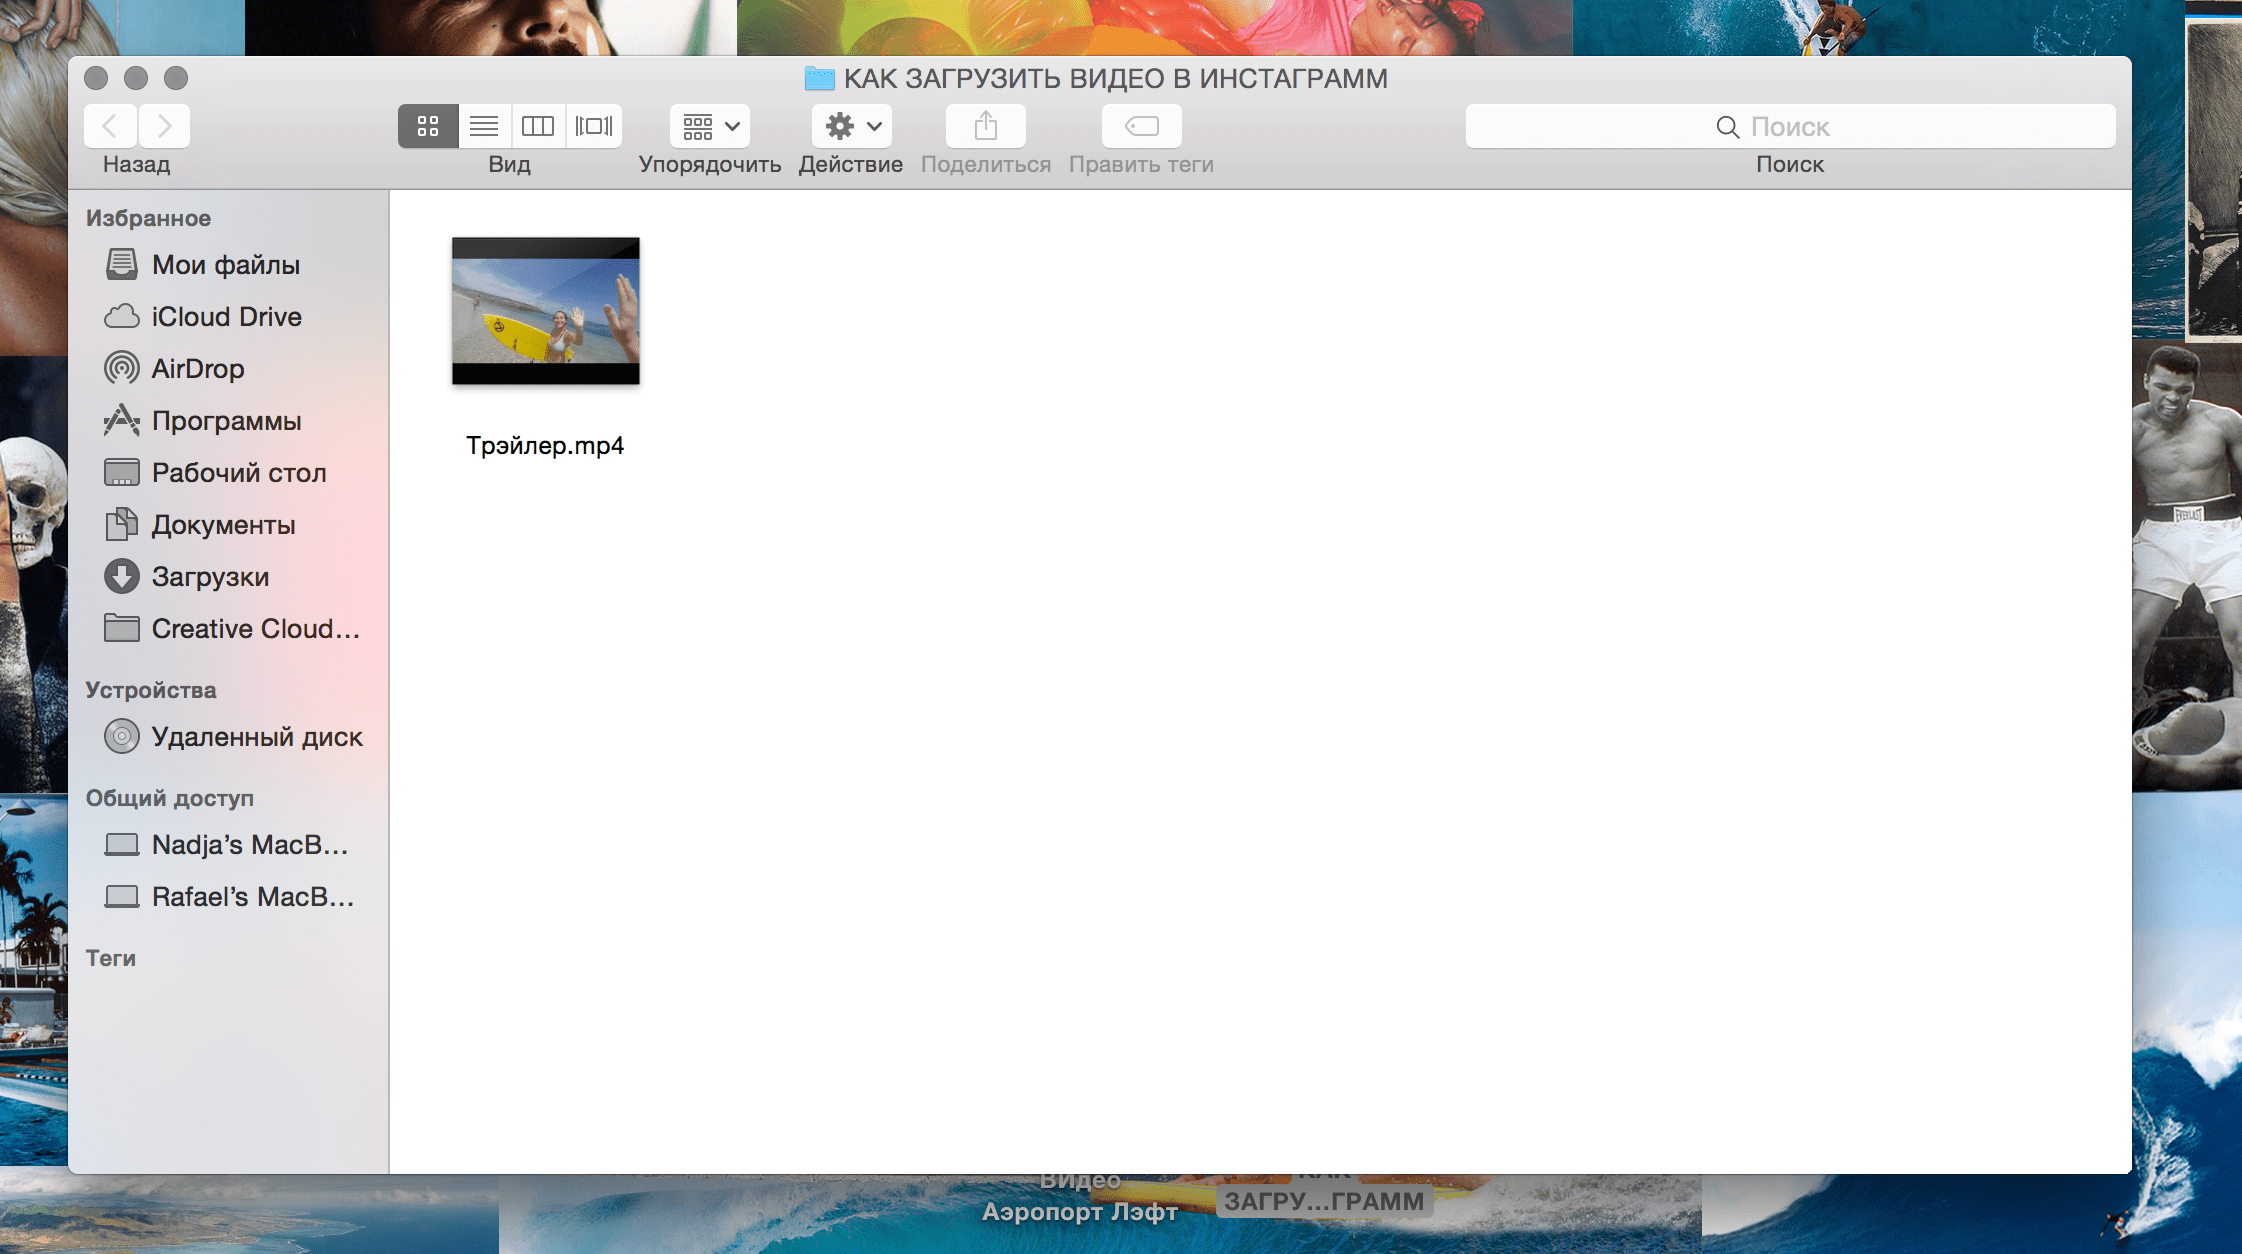Open Загрузки in sidebar
Image resolution: width=2242 pixels, height=1254 pixels.
click(228, 577)
